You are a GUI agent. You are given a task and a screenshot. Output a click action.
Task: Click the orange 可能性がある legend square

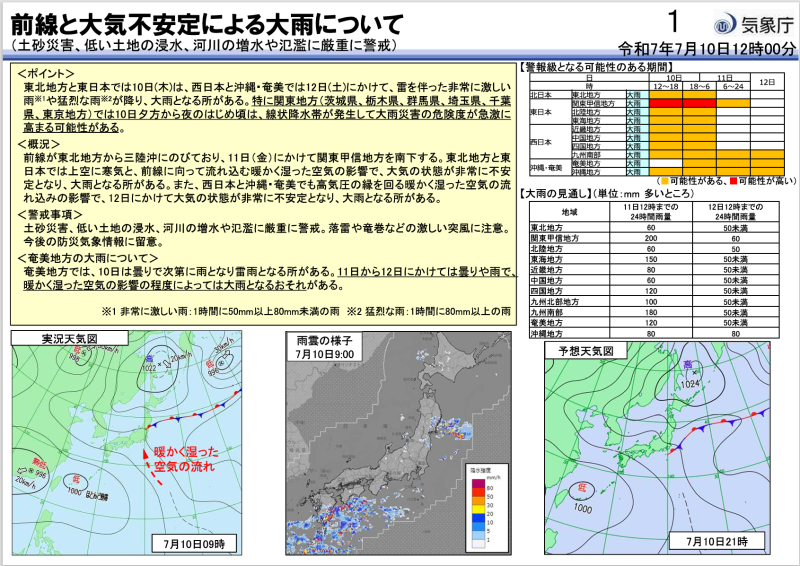(665, 181)
